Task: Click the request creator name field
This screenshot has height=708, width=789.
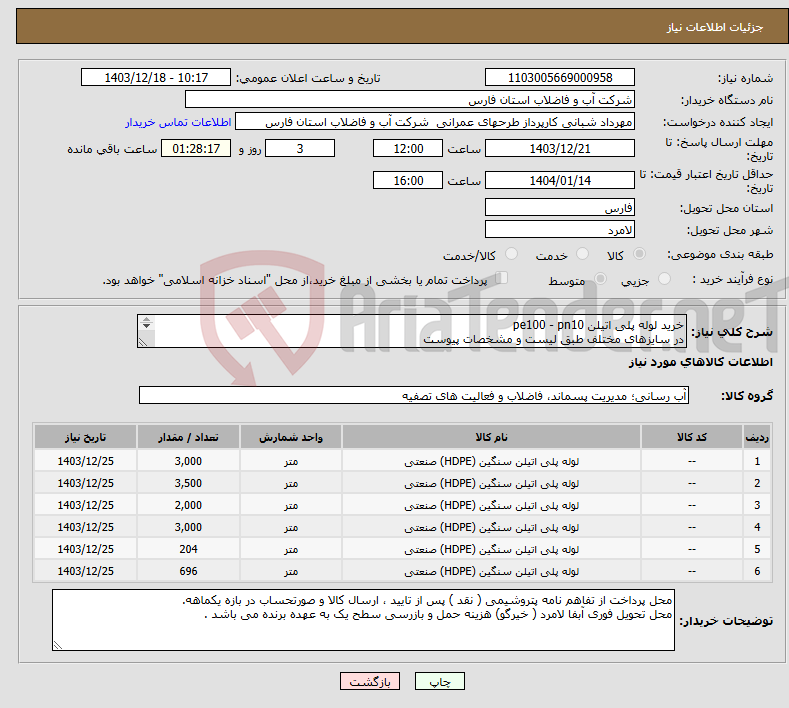Action: click(435, 122)
